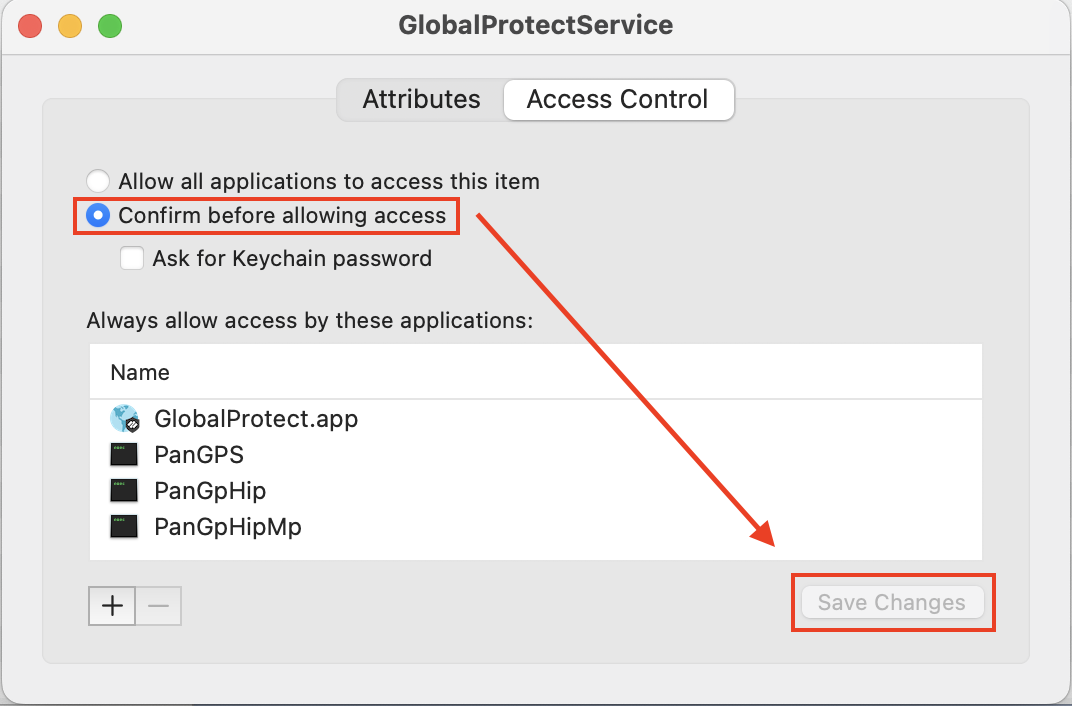Switch to the Attributes tab
The height and width of the screenshot is (706, 1072).
click(421, 99)
